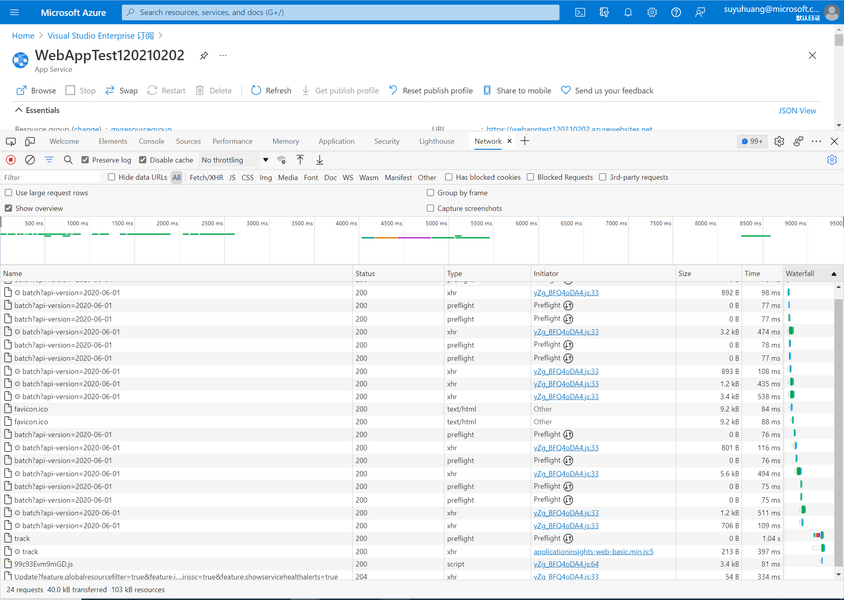Check Capture screenshots option
The image size is (844, 600).
(430, 208)
